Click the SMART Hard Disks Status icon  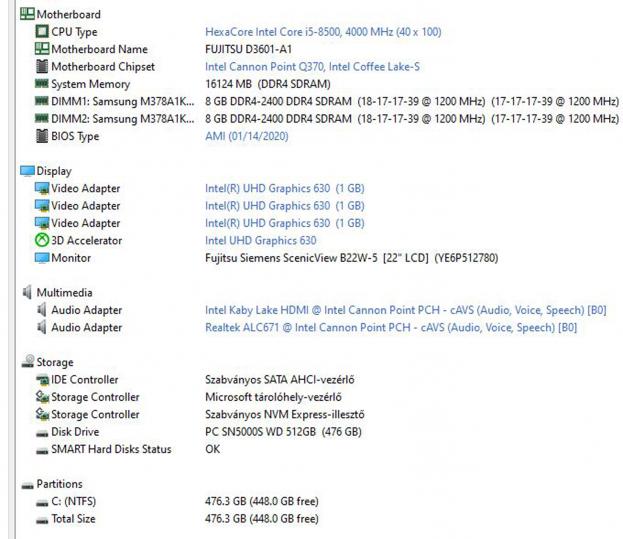[42, 451]
